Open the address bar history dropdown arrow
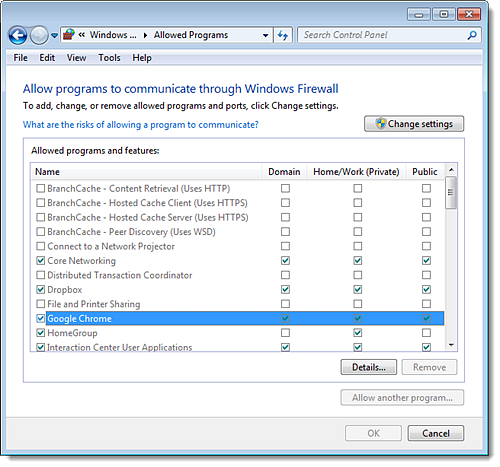The width and height of the screenshot is (500, 467). pyautogui.click(x=265, y=35)
